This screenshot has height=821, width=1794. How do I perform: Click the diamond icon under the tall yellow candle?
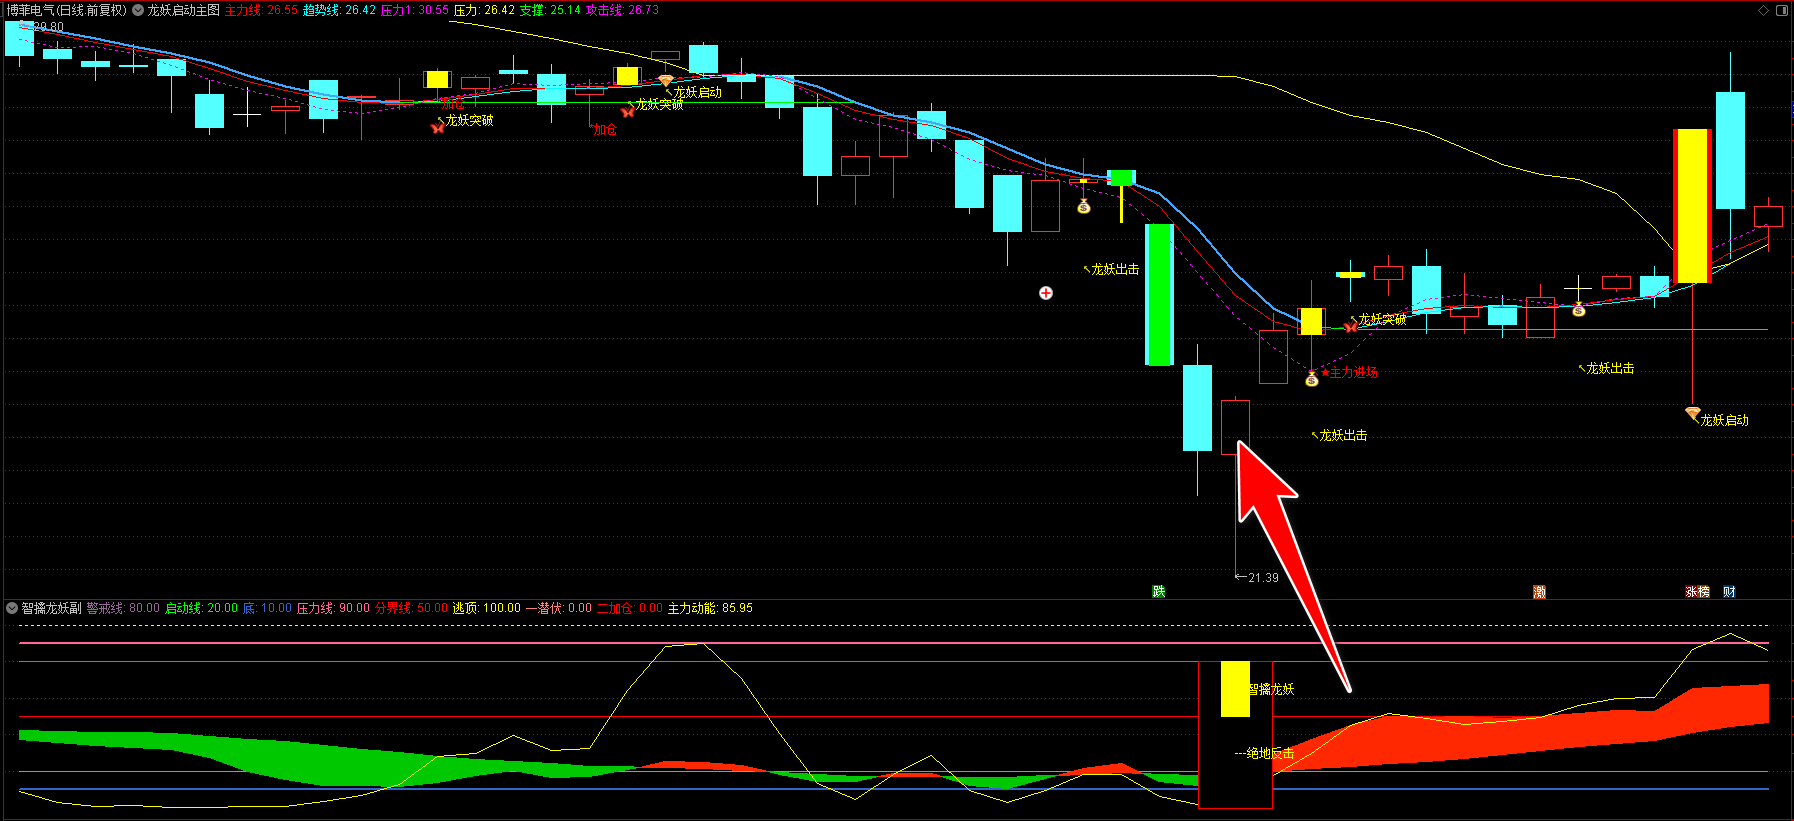[x=1692, y=413]
